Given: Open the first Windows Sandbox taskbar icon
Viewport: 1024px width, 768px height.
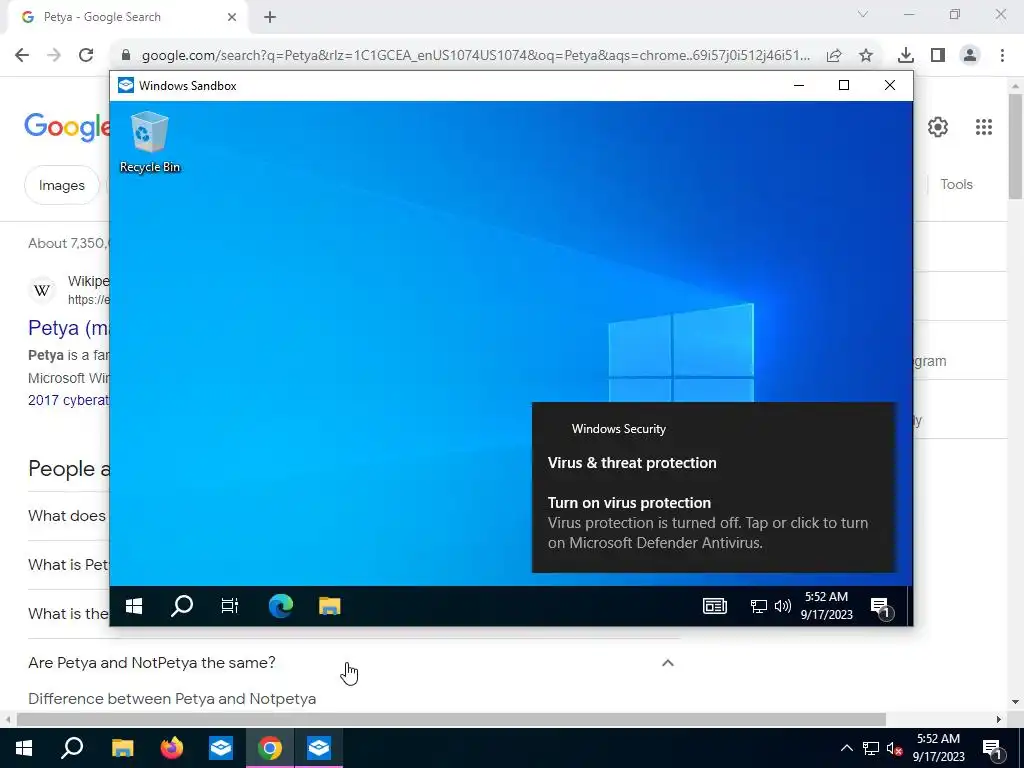Looking at the screenshot, I should coord(221,748).
